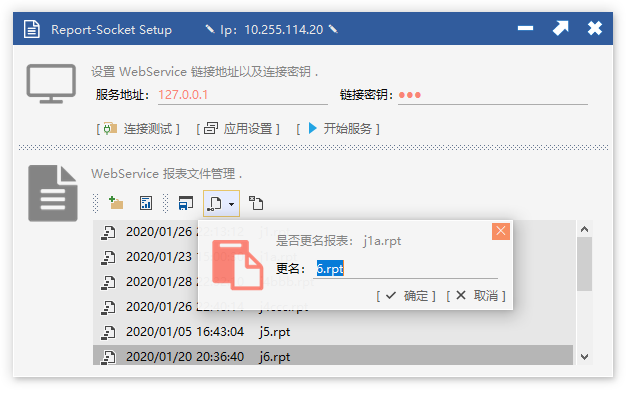Image resolution: width=633 pixels, height=396 pixels.
Task: Click the 服务地址 field showing 127.0.0.1
Action: [242, 95]
